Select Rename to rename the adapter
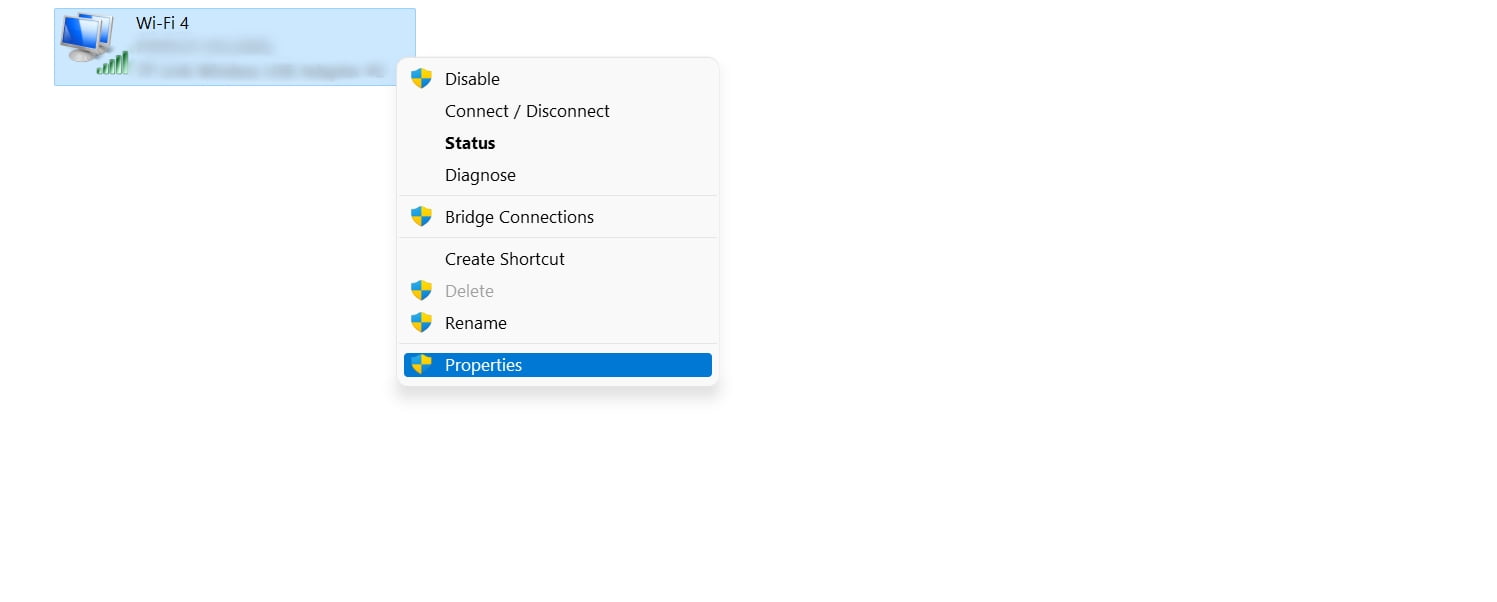1497x602 pixels. click(x=476, y=322)
